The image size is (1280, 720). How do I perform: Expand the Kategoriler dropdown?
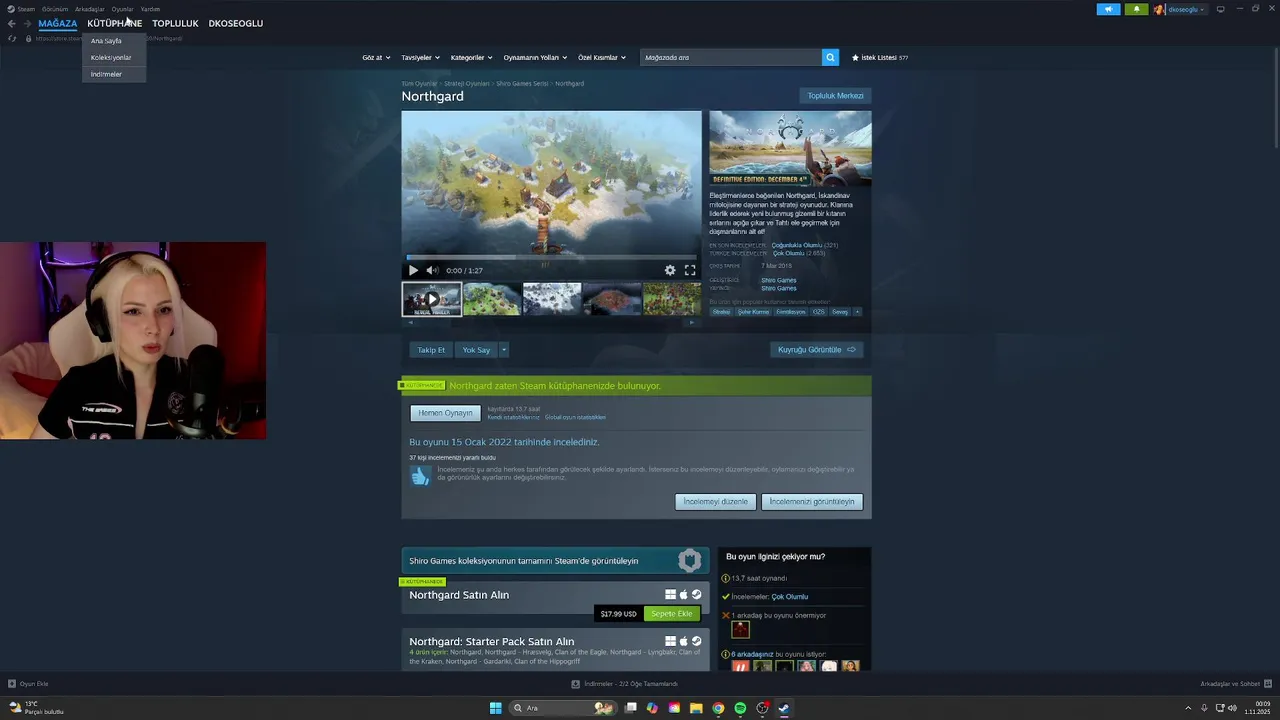click(x=471, y=57)
